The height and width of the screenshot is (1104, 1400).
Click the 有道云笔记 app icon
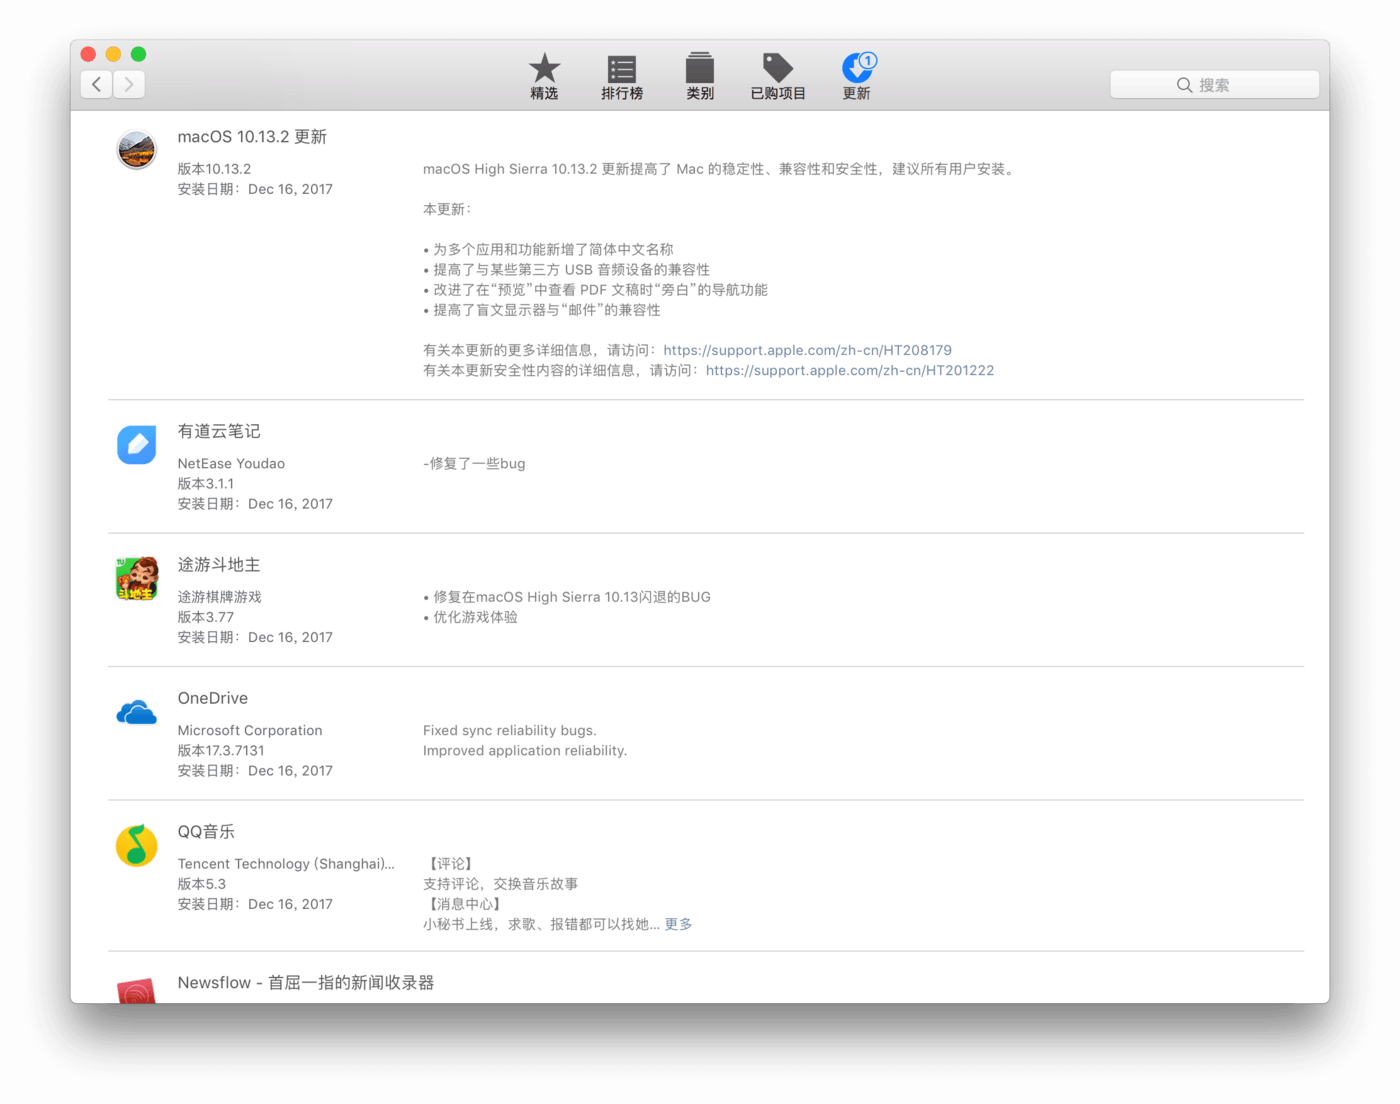[136, 445]
